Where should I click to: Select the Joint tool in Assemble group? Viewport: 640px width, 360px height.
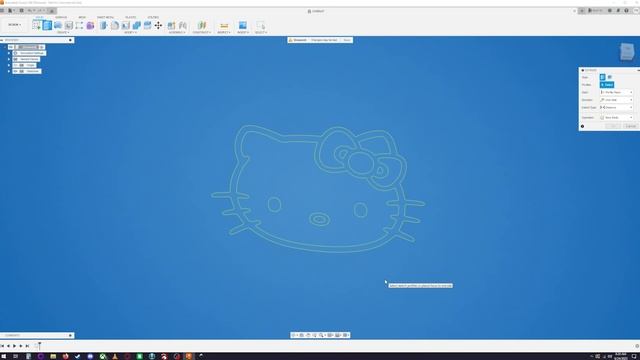pyautogui.click(x=183, y=25)
